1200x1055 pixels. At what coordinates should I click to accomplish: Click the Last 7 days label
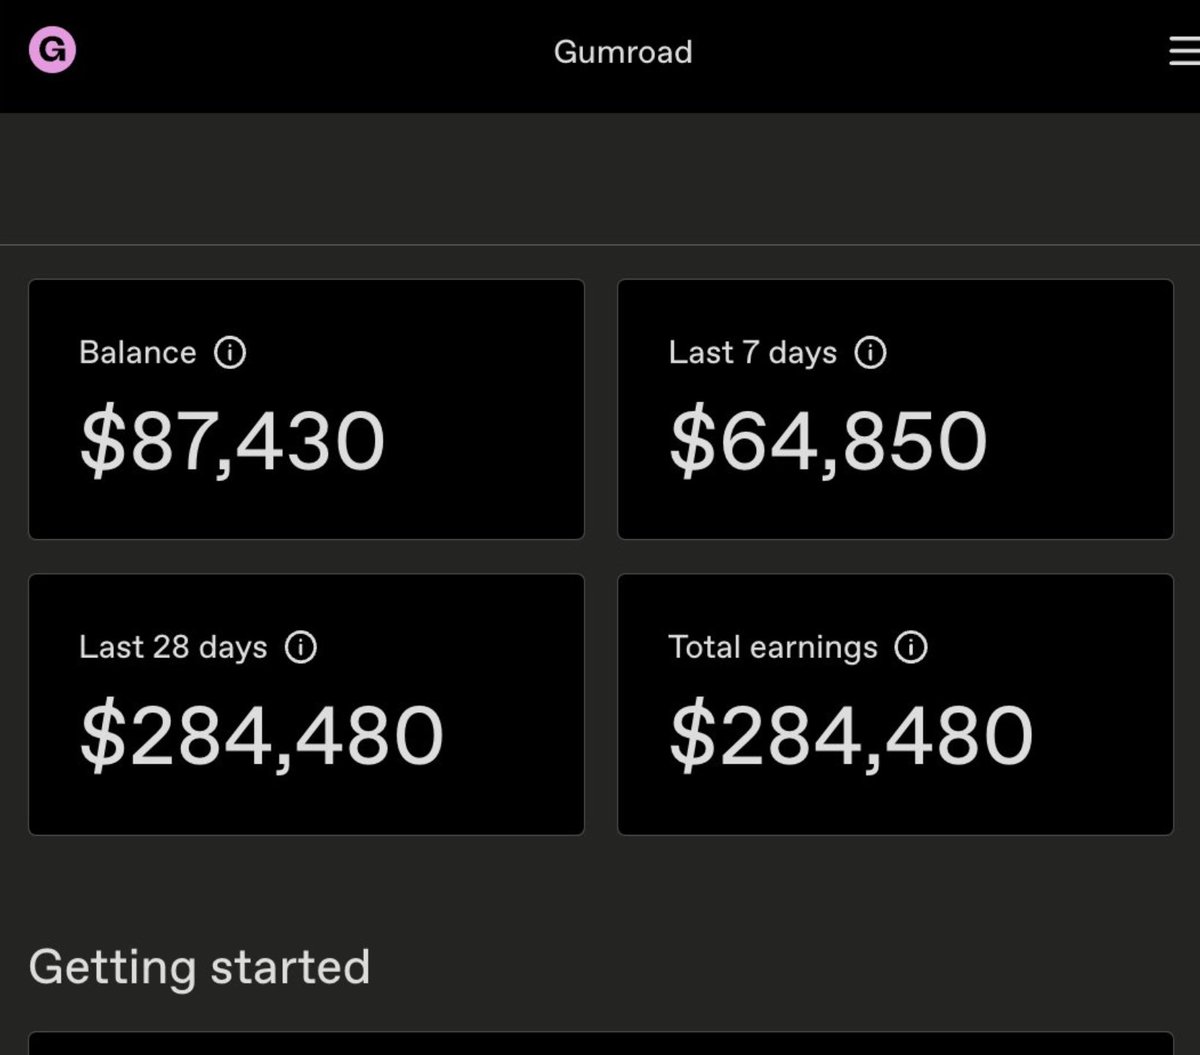pos(752,353)
